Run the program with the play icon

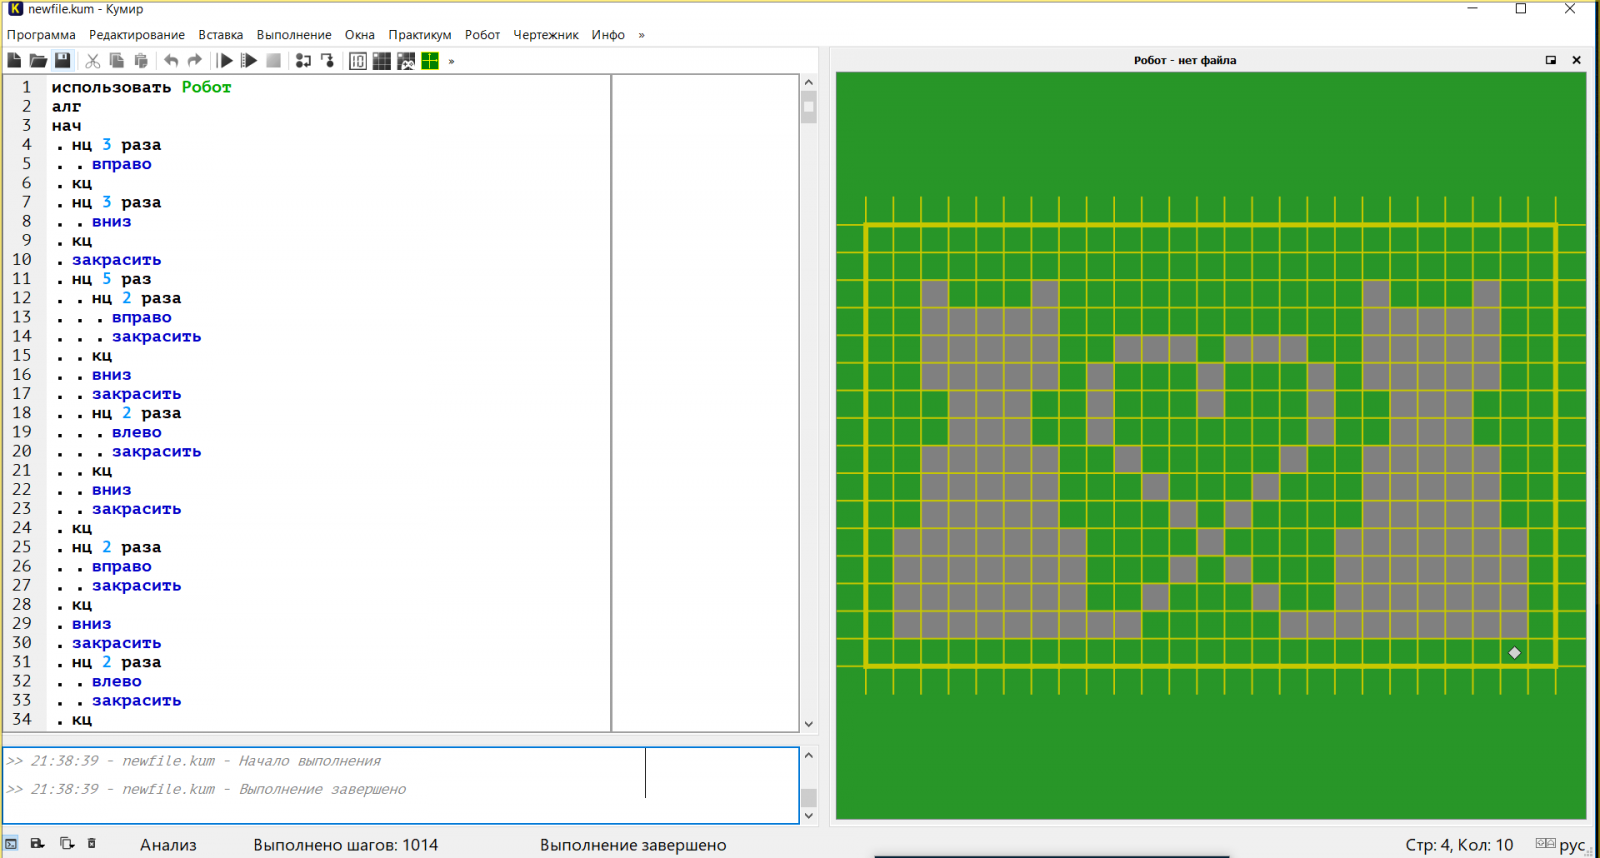(x=225, y=61)
